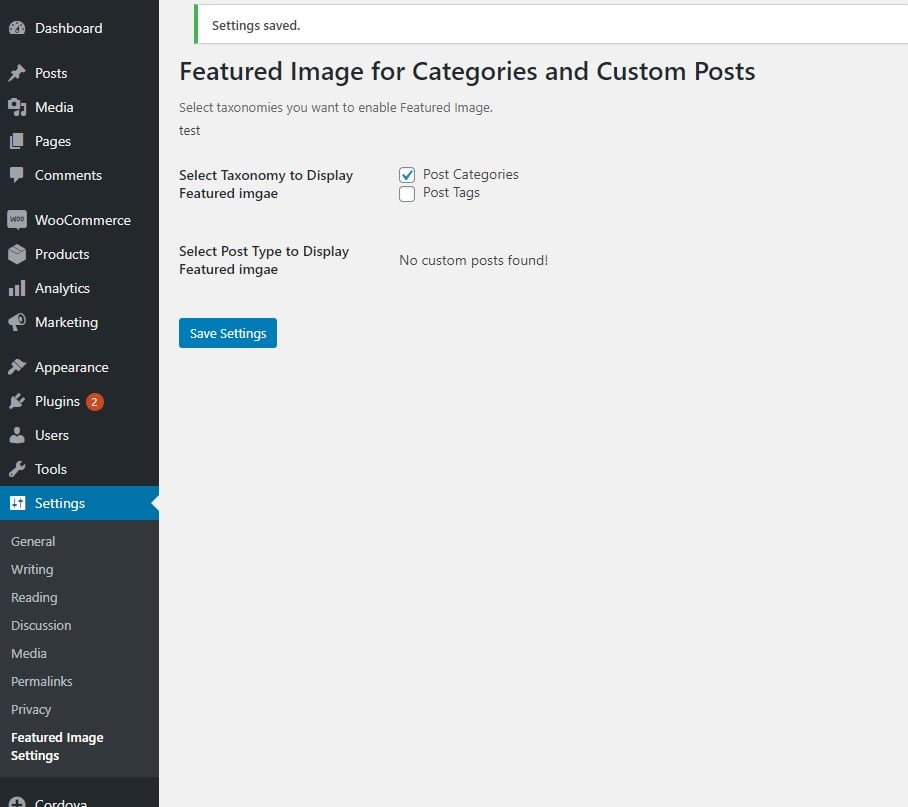Click the 'Select Post Type to Display Featured imgae' label

coord(264,261)
